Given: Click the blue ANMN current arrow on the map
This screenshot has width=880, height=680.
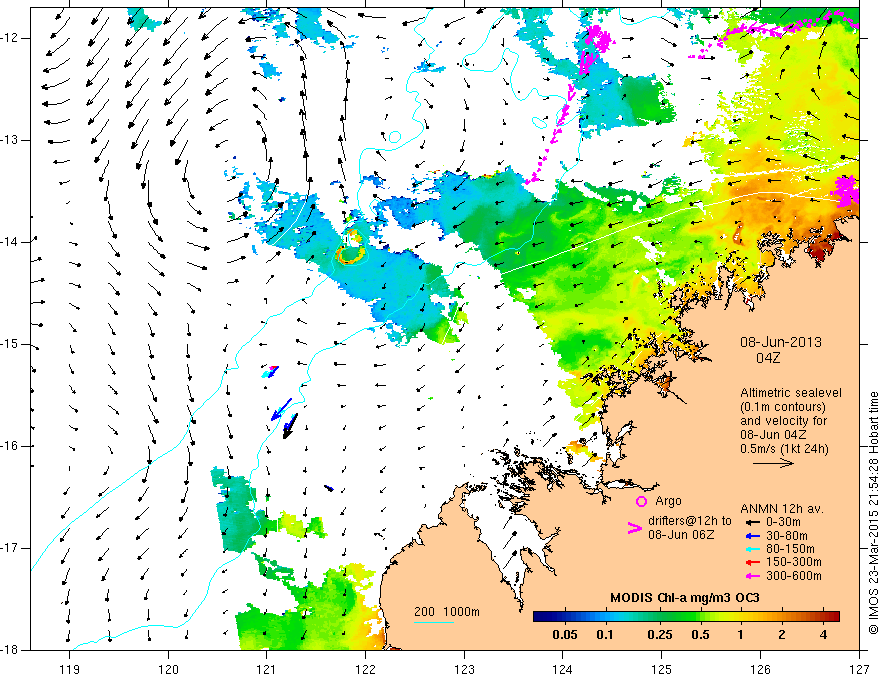Looking at the screenshot, I should click(281, 409).
